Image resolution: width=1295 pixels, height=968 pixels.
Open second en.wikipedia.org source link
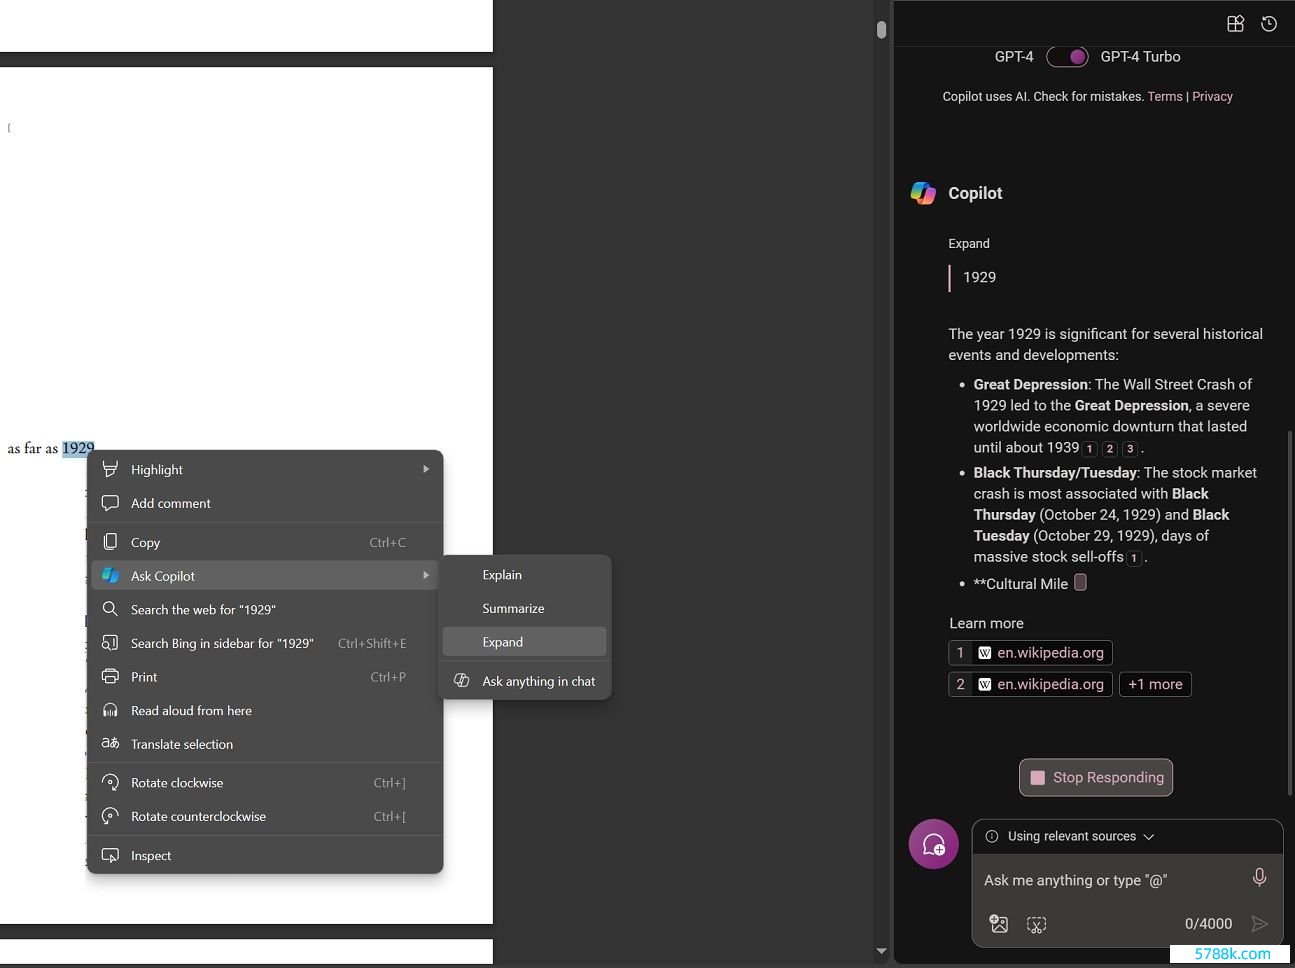click(x=1030, y=684)
